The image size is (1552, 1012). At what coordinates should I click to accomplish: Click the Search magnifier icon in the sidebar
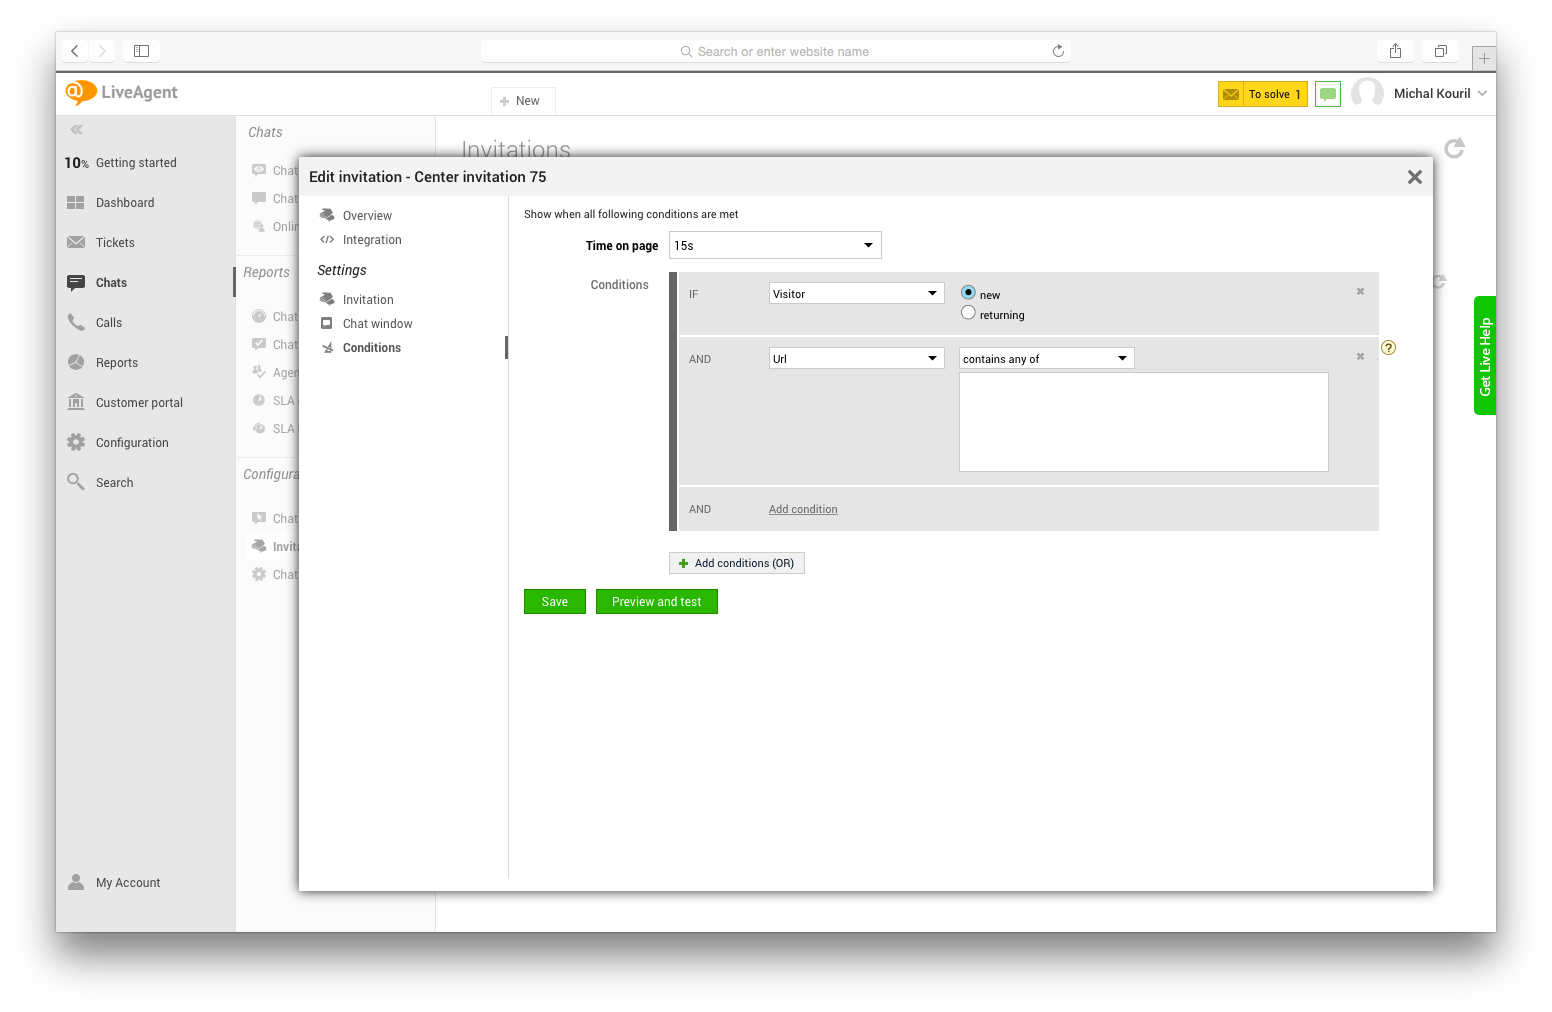(76, 482)
